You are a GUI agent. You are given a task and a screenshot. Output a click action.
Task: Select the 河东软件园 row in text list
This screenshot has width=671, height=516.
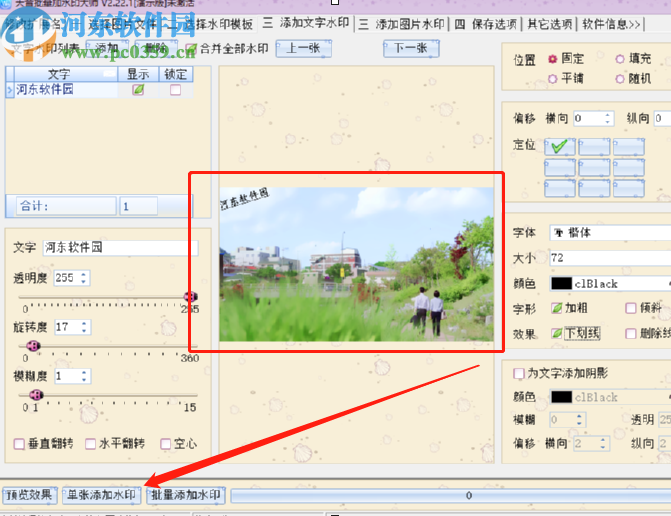click(99, 90)
